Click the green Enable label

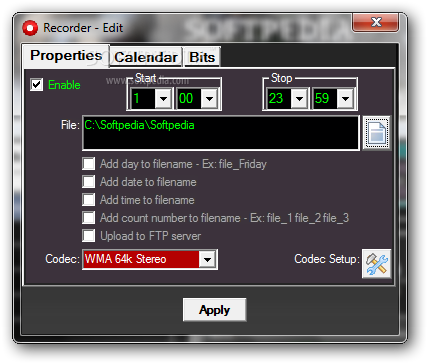tap(64, 85)
